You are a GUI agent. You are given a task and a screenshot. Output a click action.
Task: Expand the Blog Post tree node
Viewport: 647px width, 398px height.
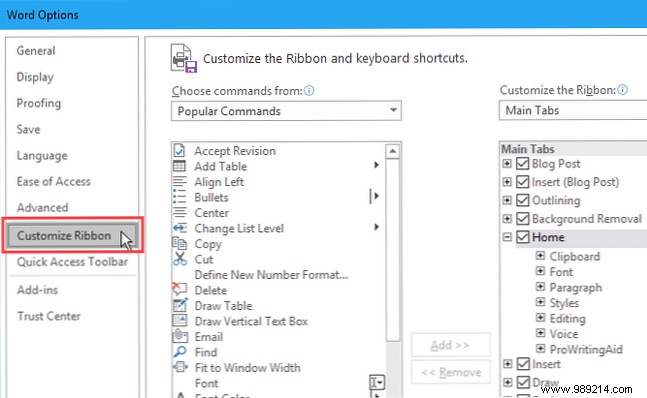[x=507, y=164]
